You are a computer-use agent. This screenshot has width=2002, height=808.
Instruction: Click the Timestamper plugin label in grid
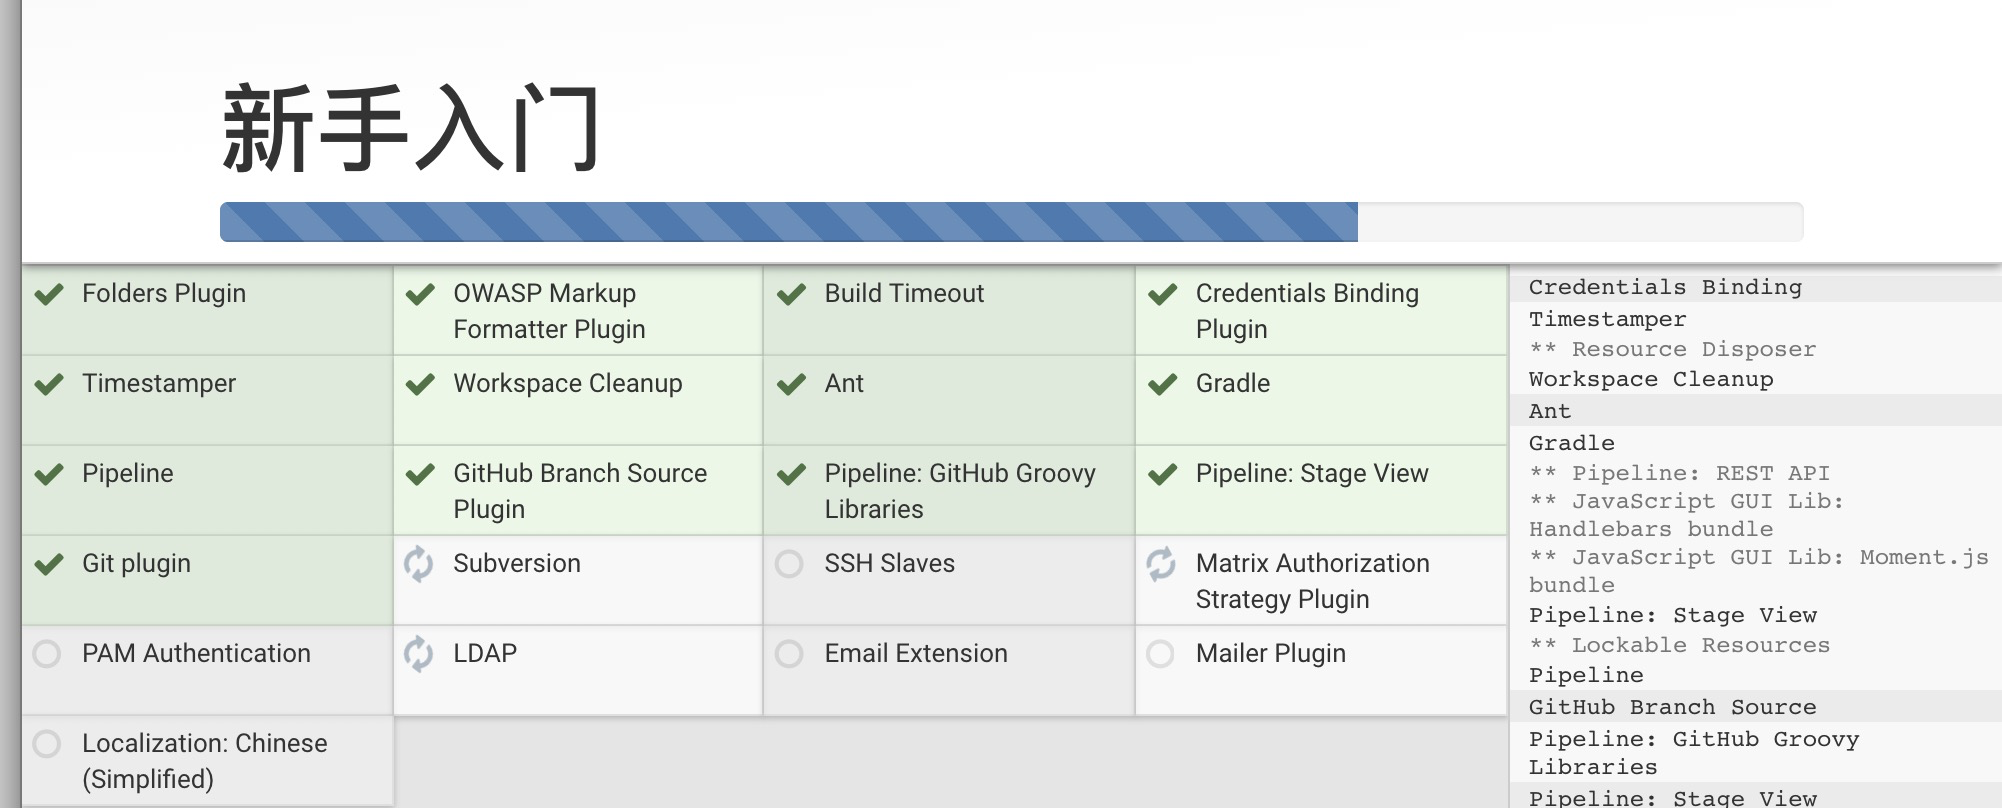[x=159, y=384]
